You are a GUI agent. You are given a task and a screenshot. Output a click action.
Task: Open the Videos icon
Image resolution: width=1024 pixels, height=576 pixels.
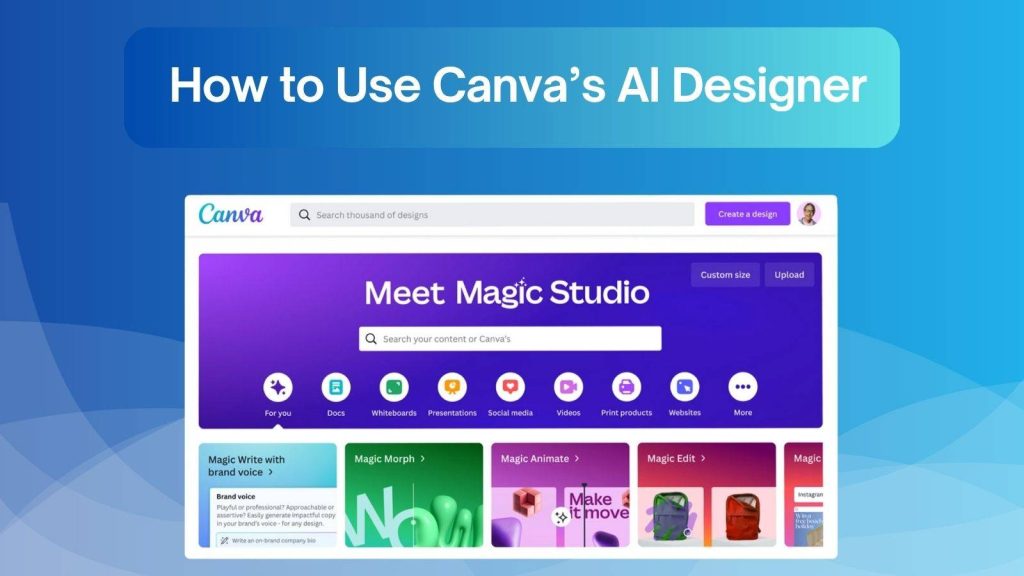[x=568, y=385]
